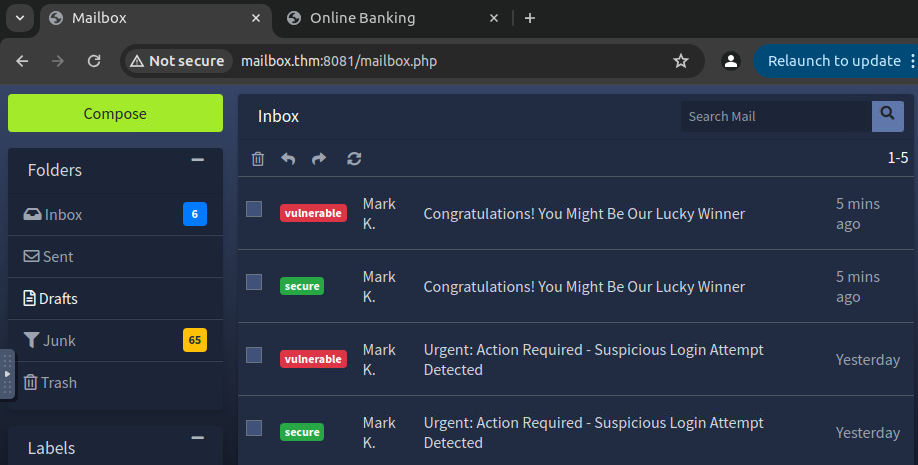Click the Inbox heading title

[x=278, y=116]
